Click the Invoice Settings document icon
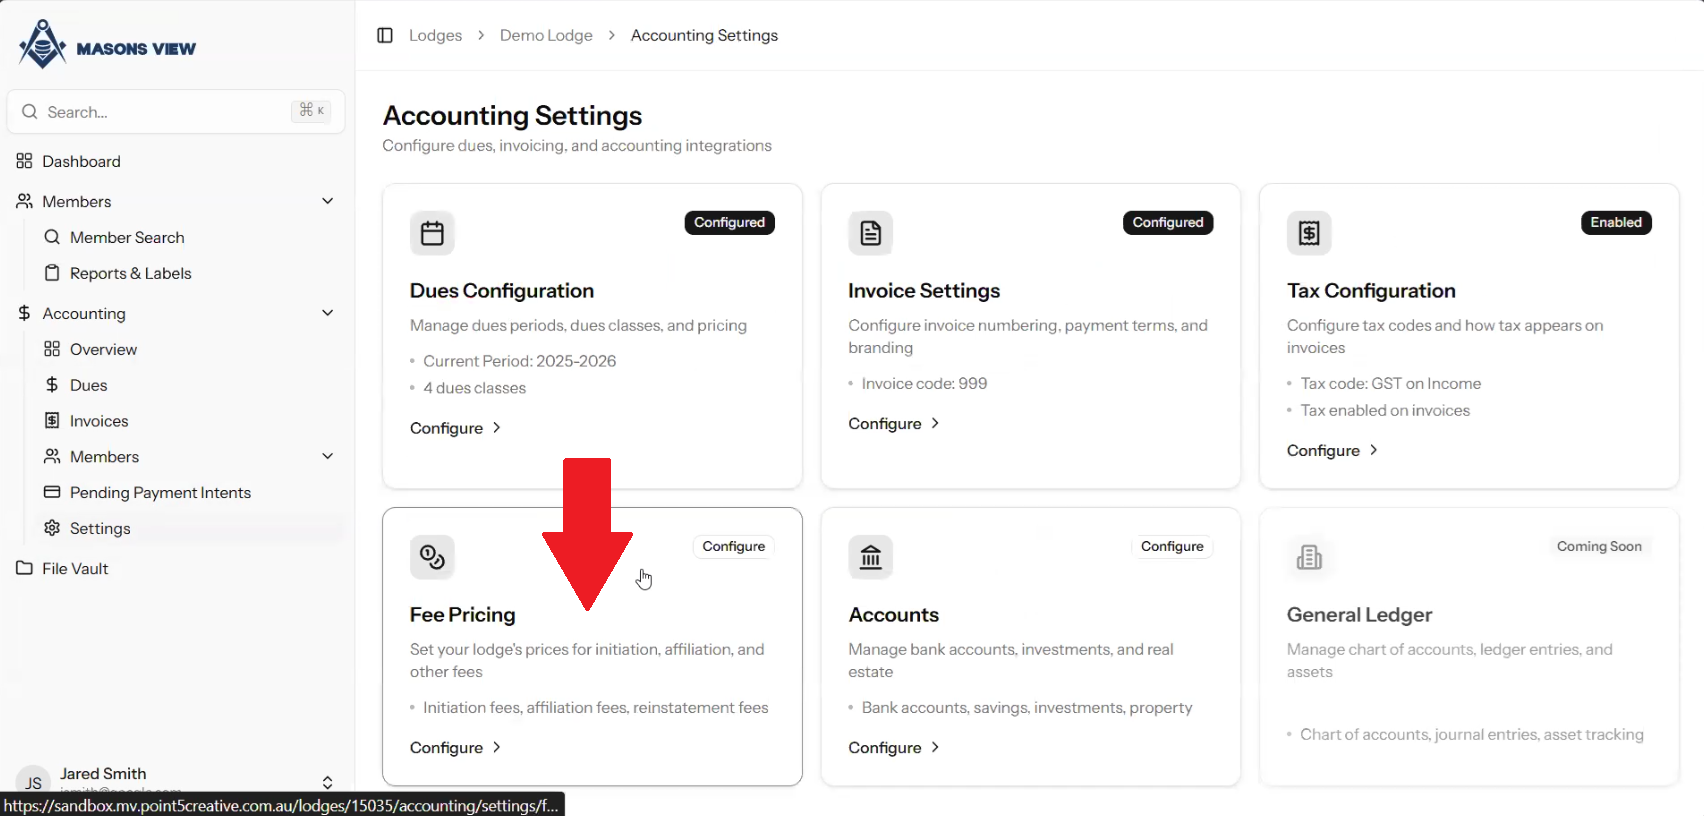 (870, 233)
